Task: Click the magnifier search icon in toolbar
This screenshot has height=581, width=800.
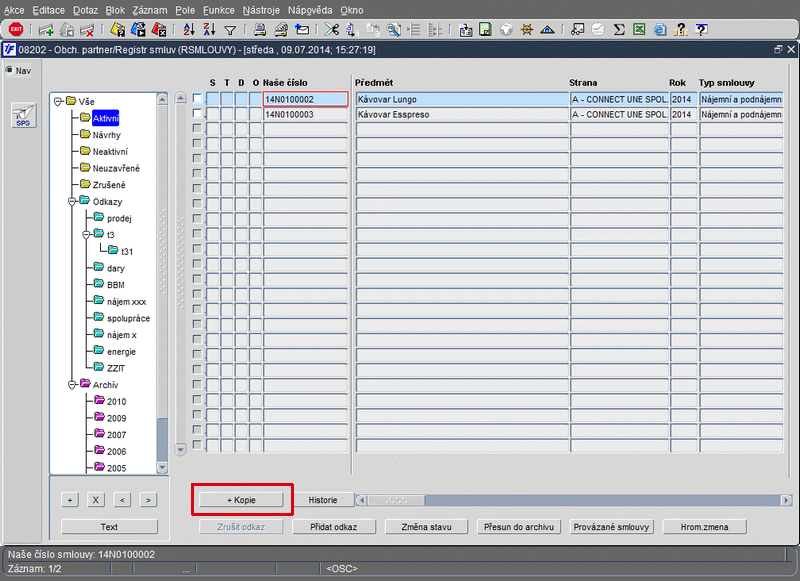Action: point(393,30)
